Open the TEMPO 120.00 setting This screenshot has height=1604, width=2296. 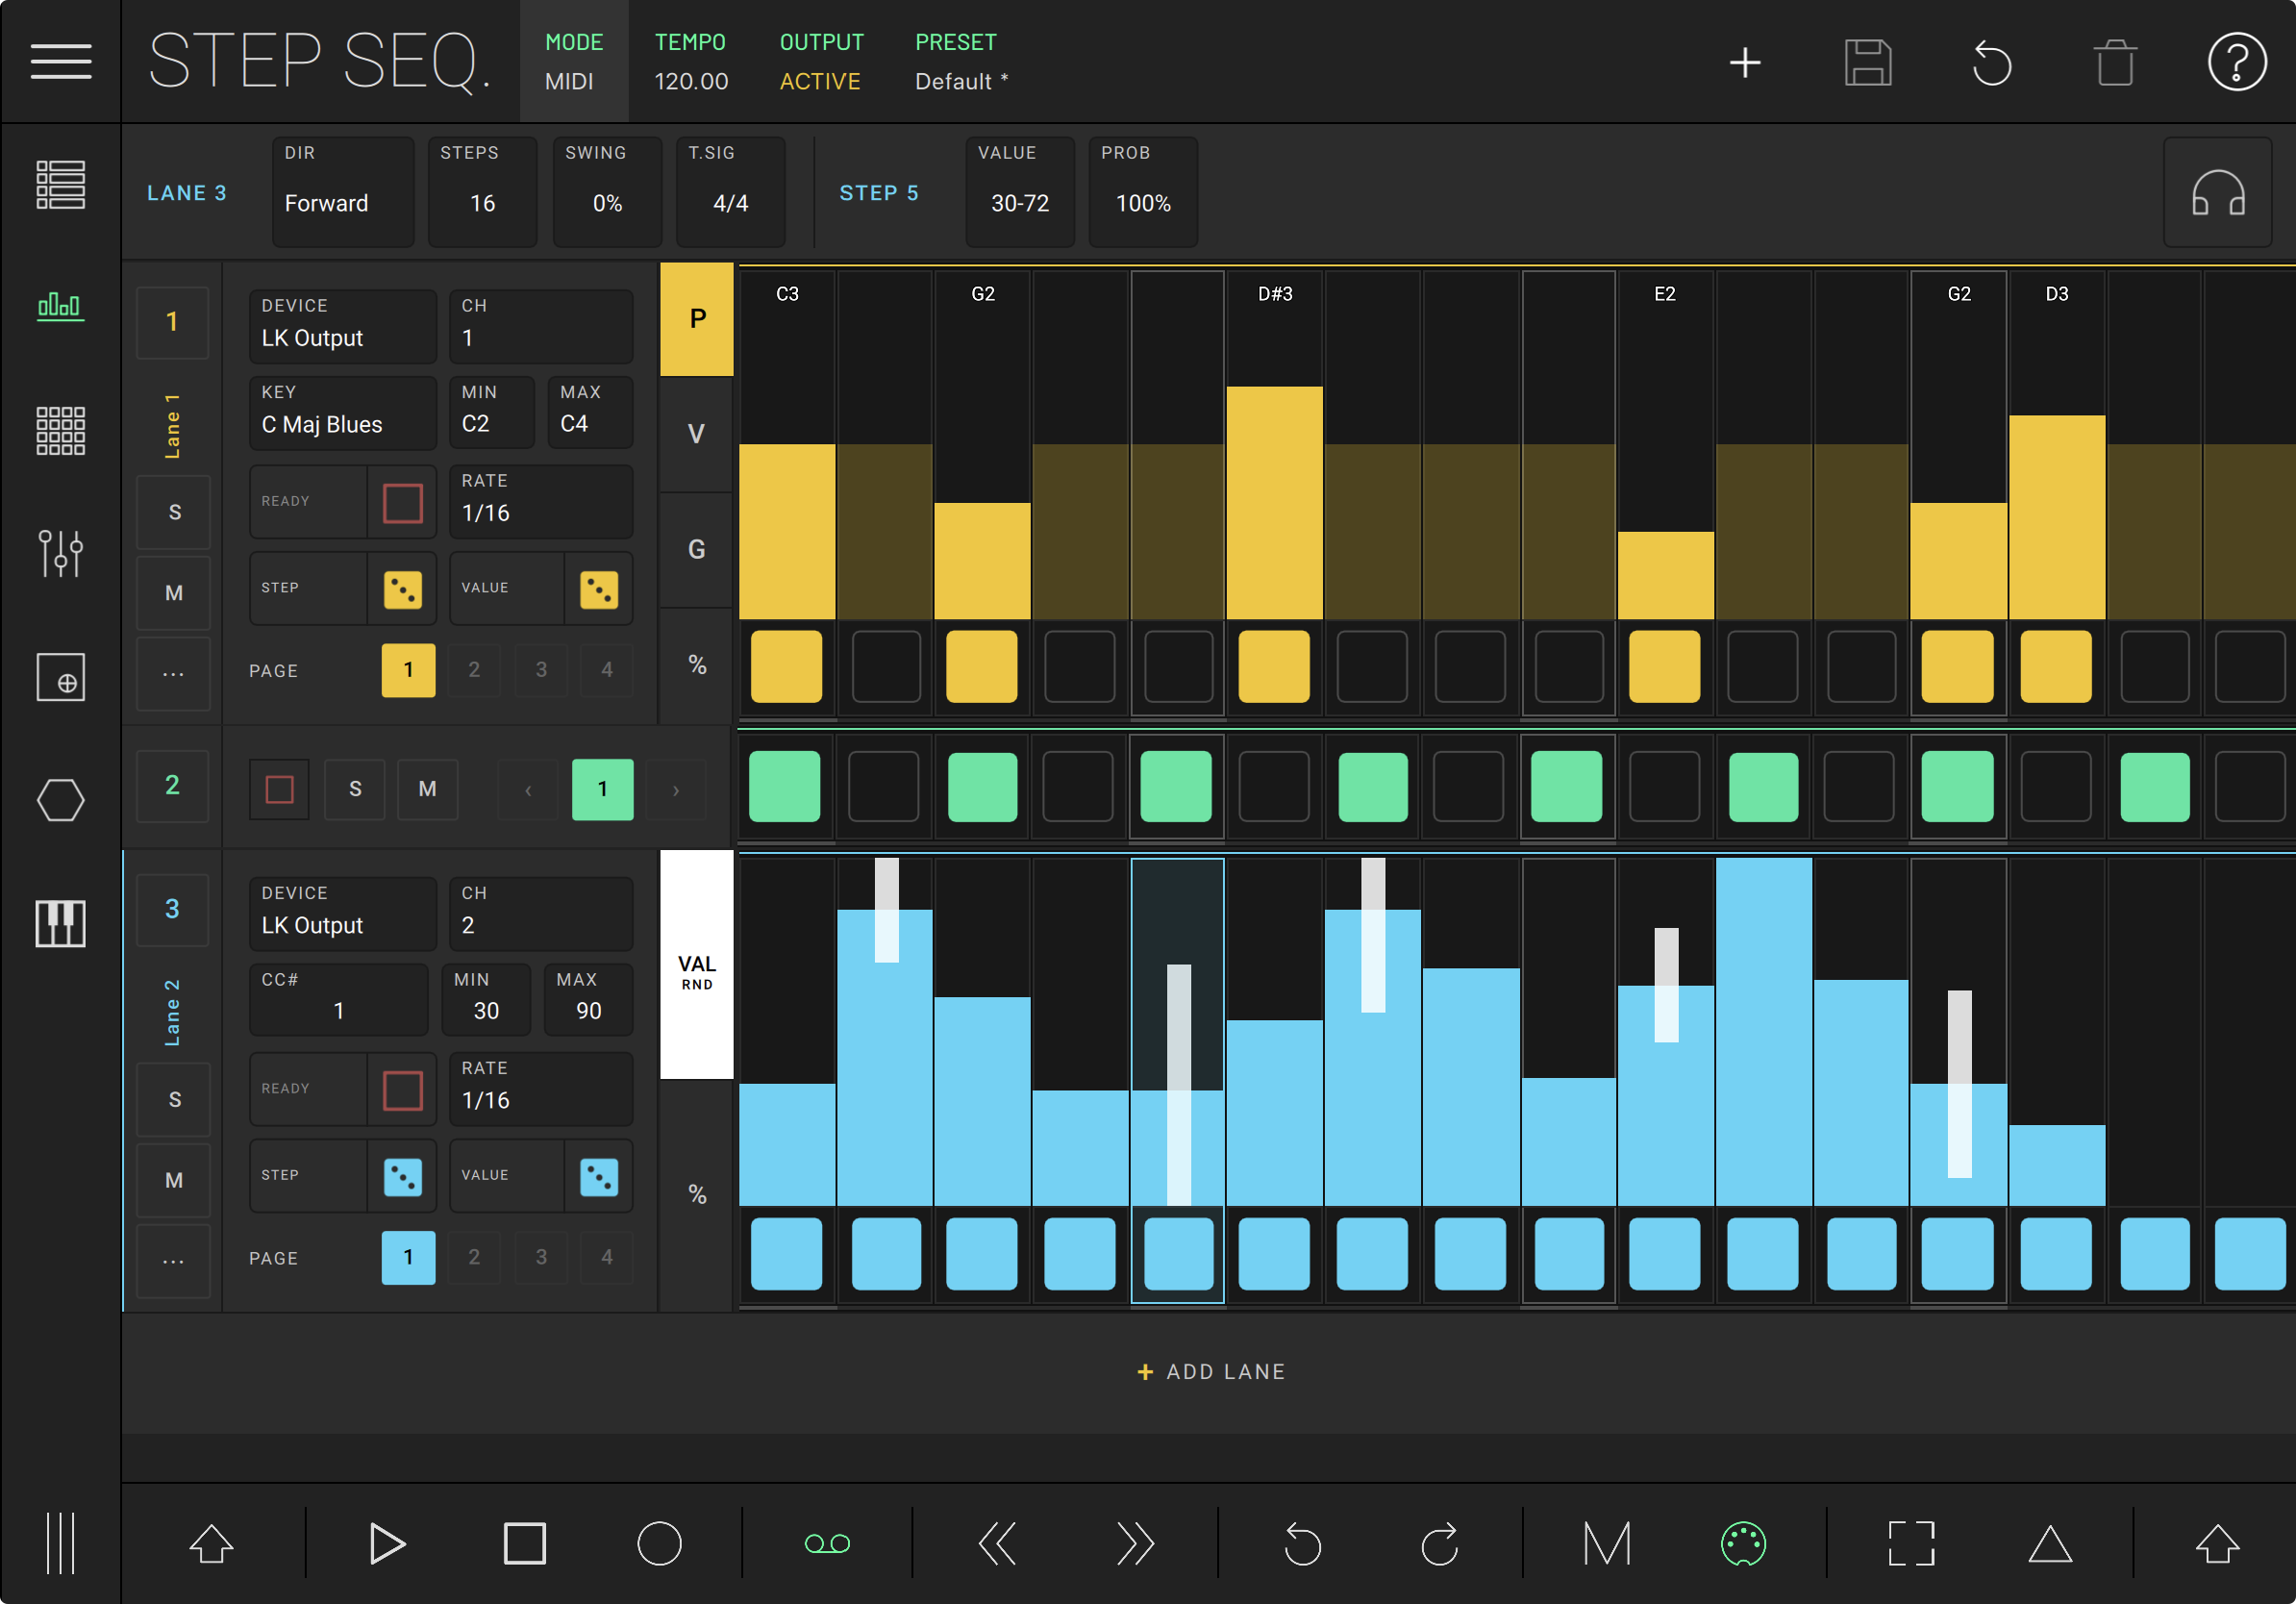click(x=691, y=61)
